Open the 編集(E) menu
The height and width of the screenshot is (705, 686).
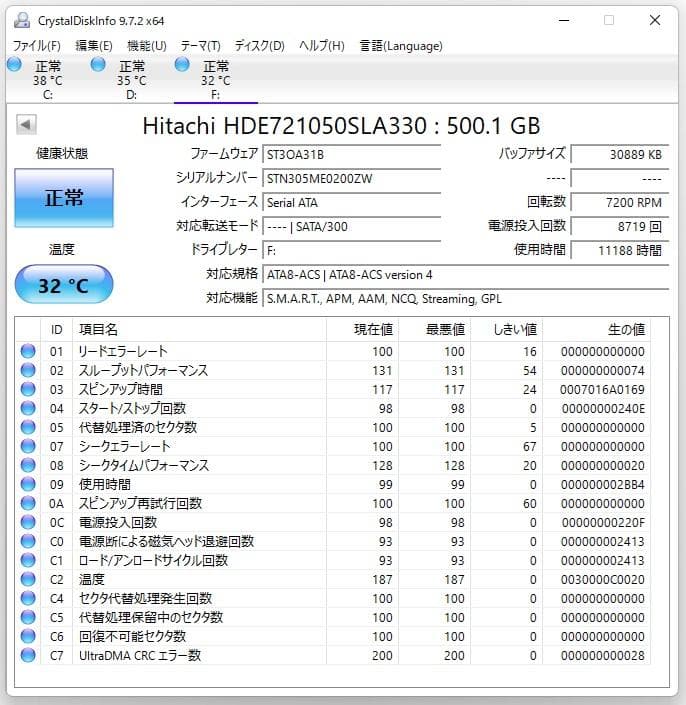[x=94, y=46]
